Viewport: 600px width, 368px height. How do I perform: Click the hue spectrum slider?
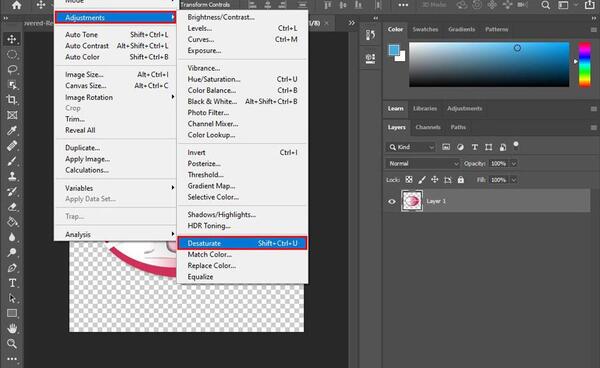584,65
